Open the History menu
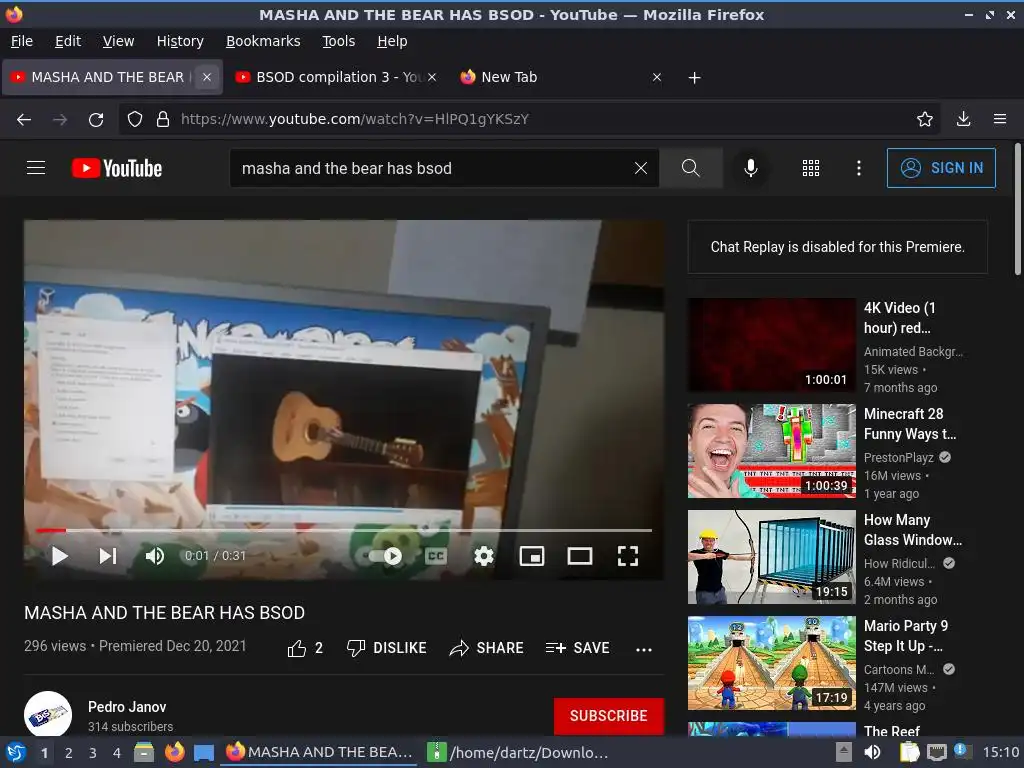Screen dimensions: 1024x768 pos(180,41)
